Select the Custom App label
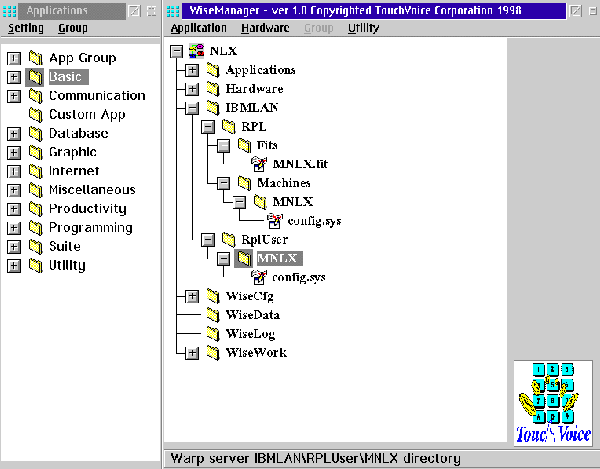The image size is (600, 469). 87,114
